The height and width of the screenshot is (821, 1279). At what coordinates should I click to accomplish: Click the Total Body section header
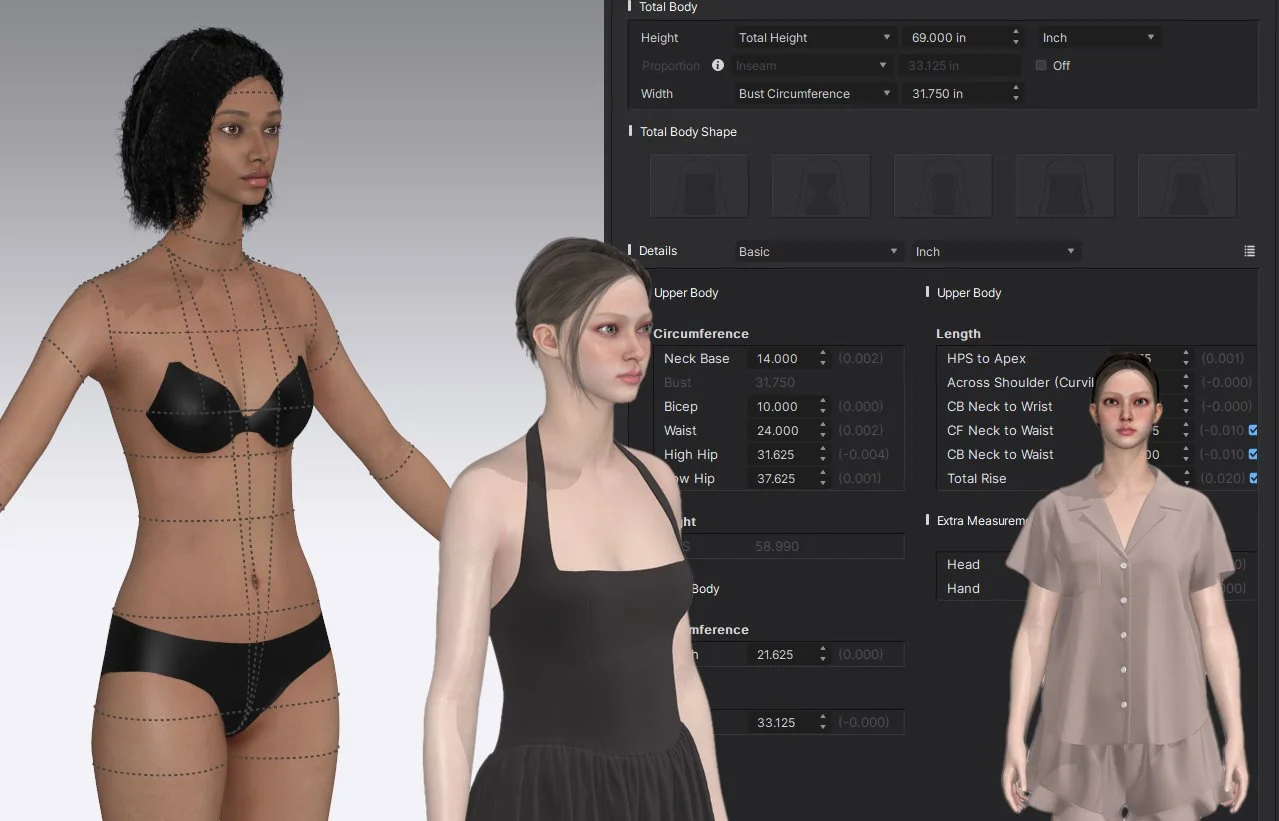(668, 7)
